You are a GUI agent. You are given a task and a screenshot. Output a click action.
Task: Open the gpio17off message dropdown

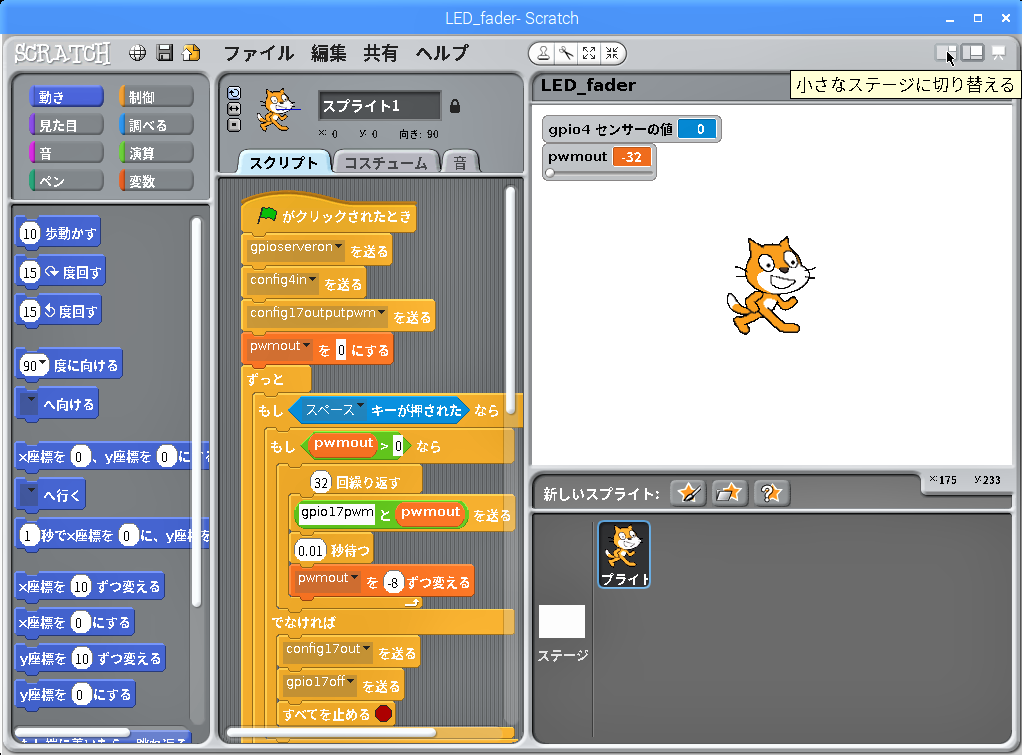pos(351,681)
